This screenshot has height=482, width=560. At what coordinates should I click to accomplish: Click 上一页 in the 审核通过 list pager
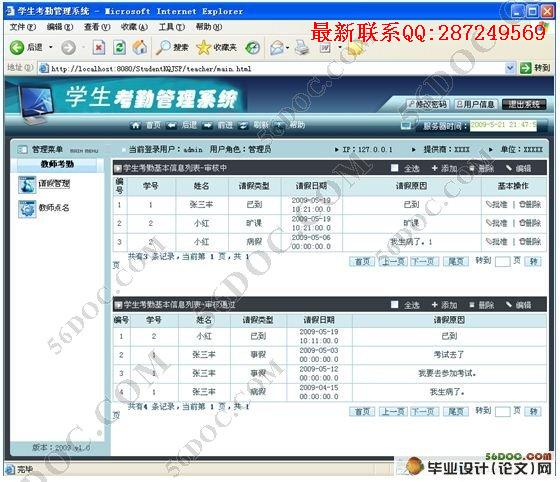[x=393, y=412]
